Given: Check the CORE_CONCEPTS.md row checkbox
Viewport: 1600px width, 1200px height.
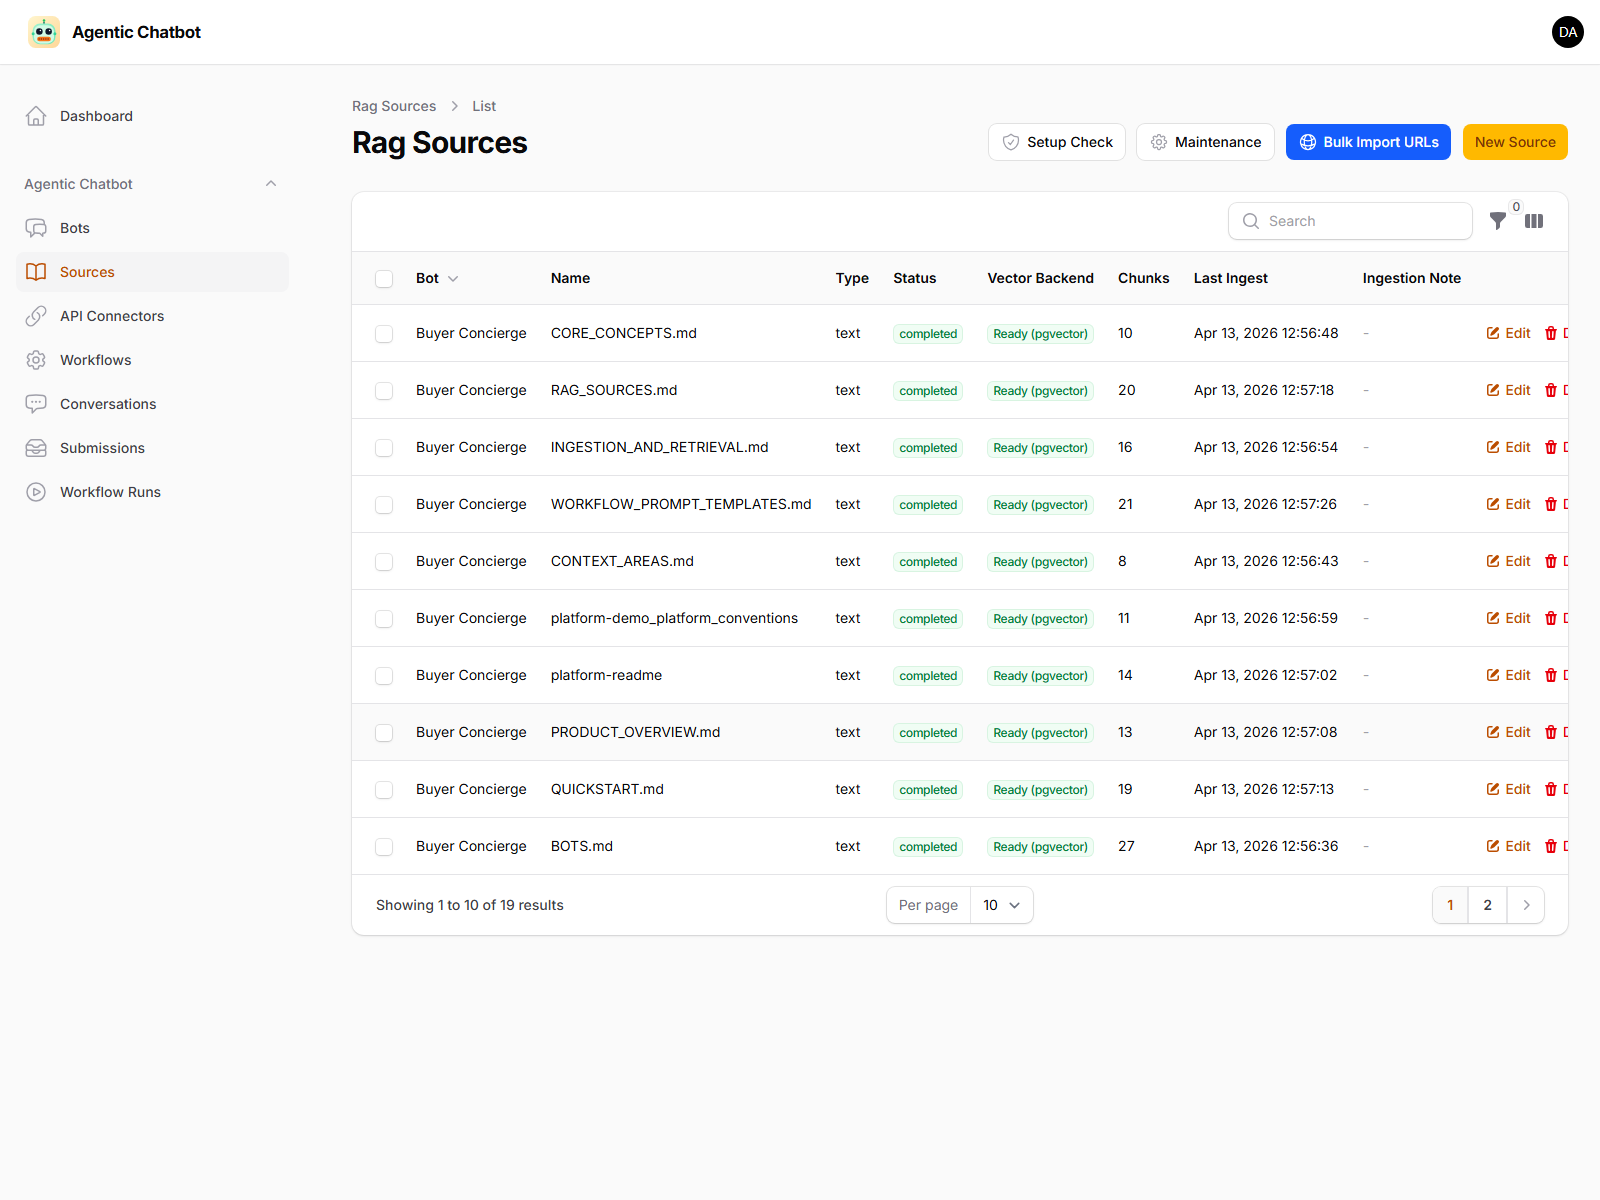Looking at the screenshot, I should click(384, 334).
